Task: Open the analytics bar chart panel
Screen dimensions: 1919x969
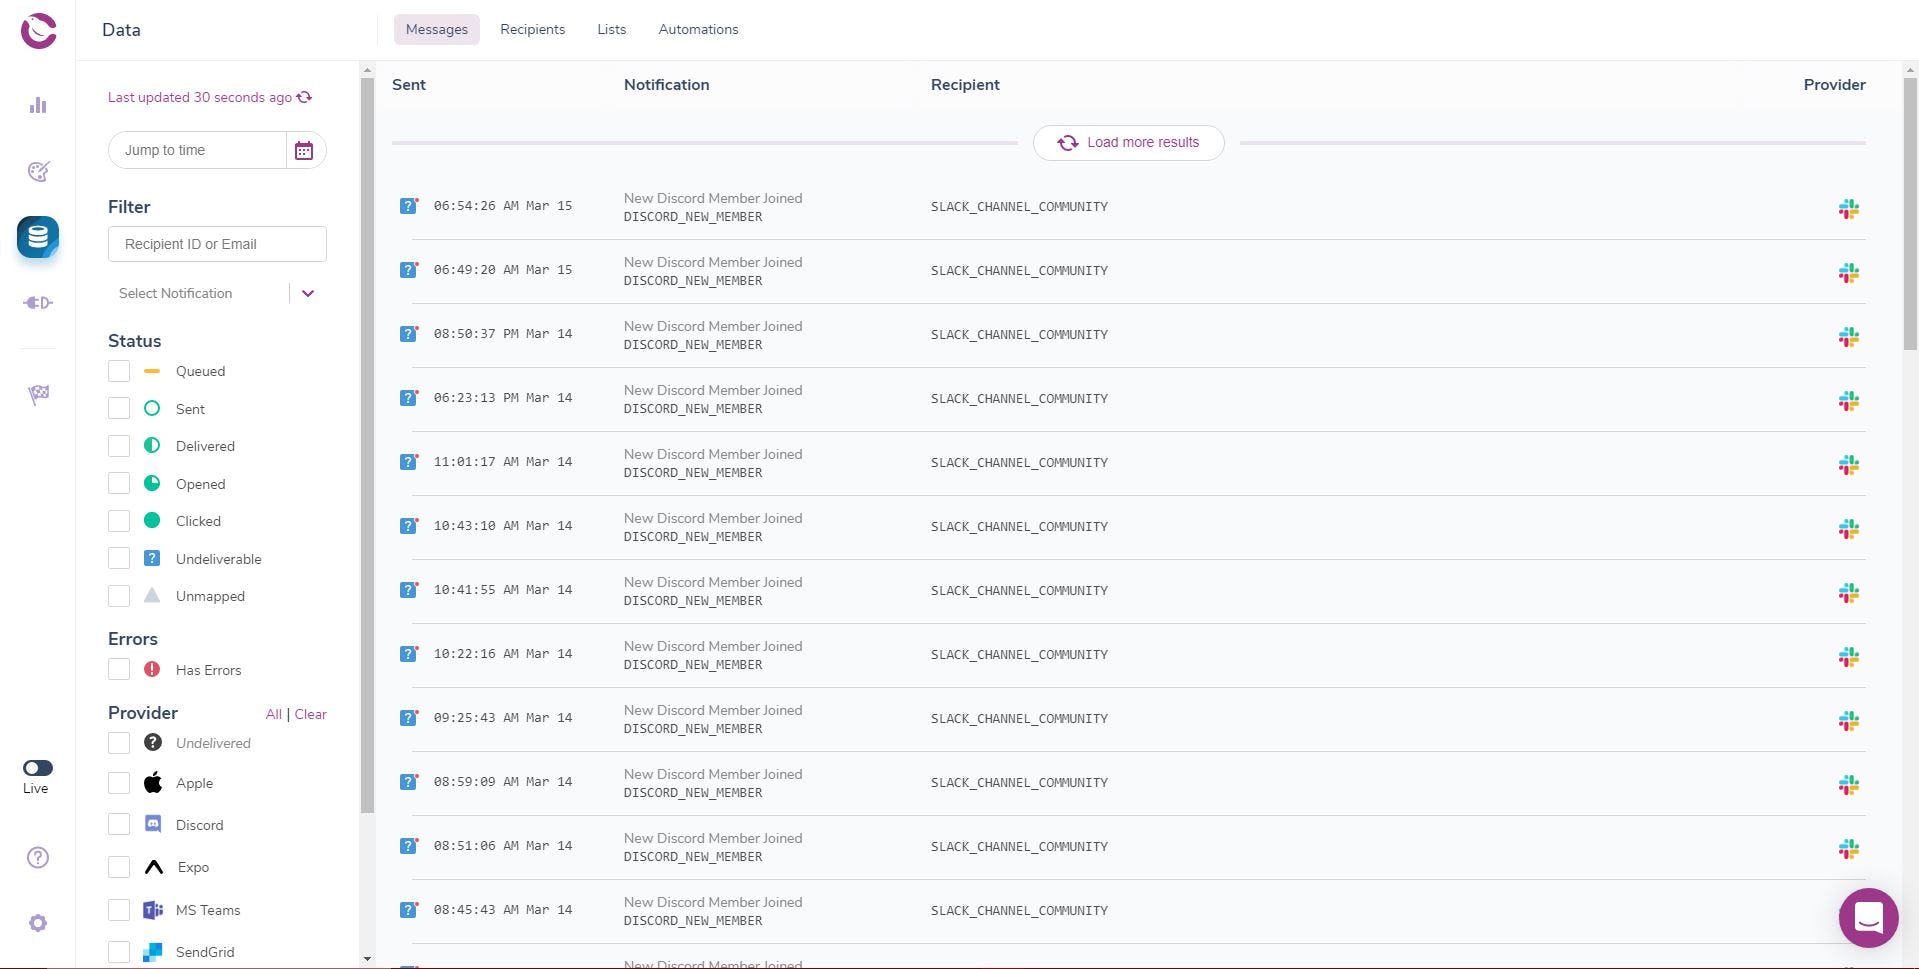Action: [x=37, y=105]
